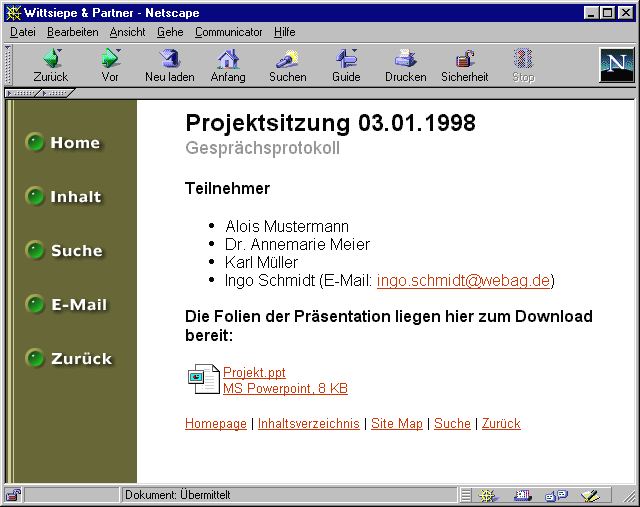Screen dimensions: 640x507
Task: Open Sicherheit security padlock icon
Action: pyautogui.click(x=464, y=58)
